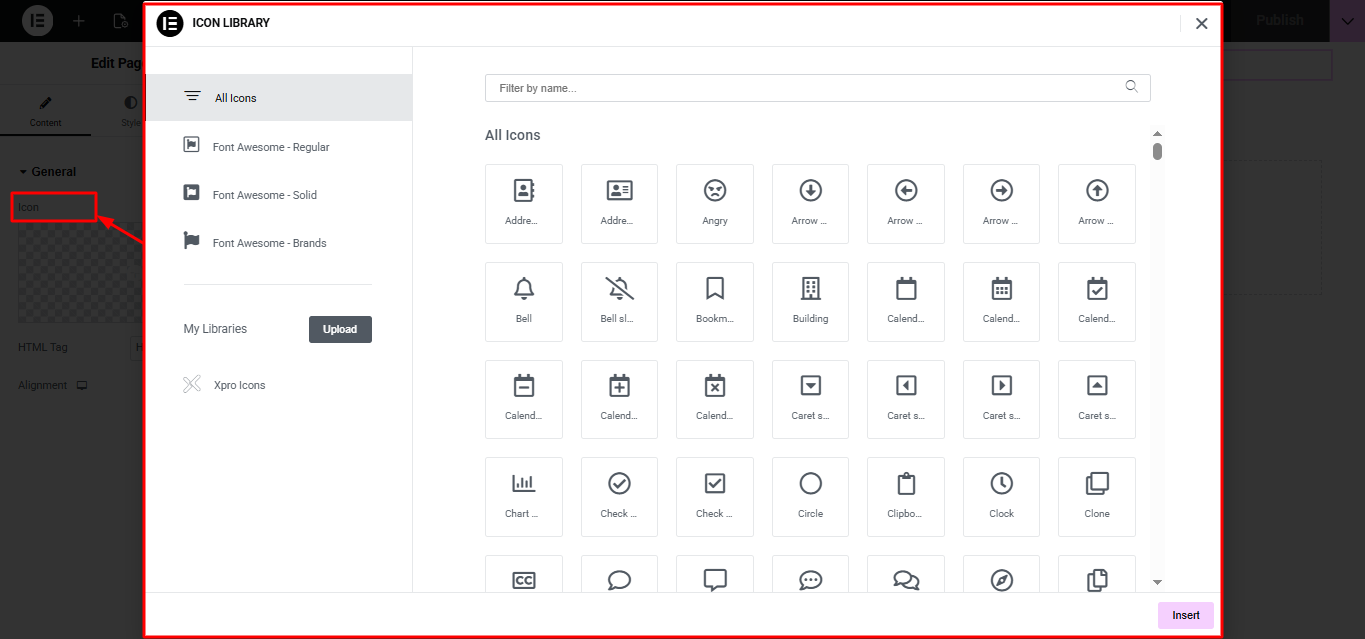Select the Building icon
This screenshot has width=1365, height=639.
tap(810, 301)
